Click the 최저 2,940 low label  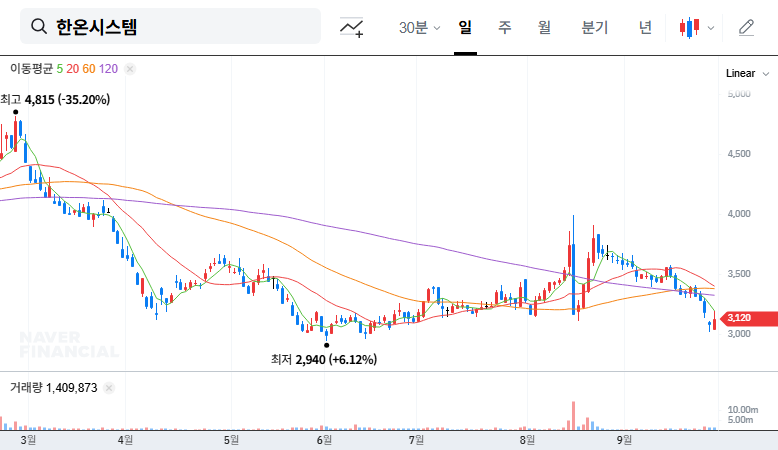324,359
